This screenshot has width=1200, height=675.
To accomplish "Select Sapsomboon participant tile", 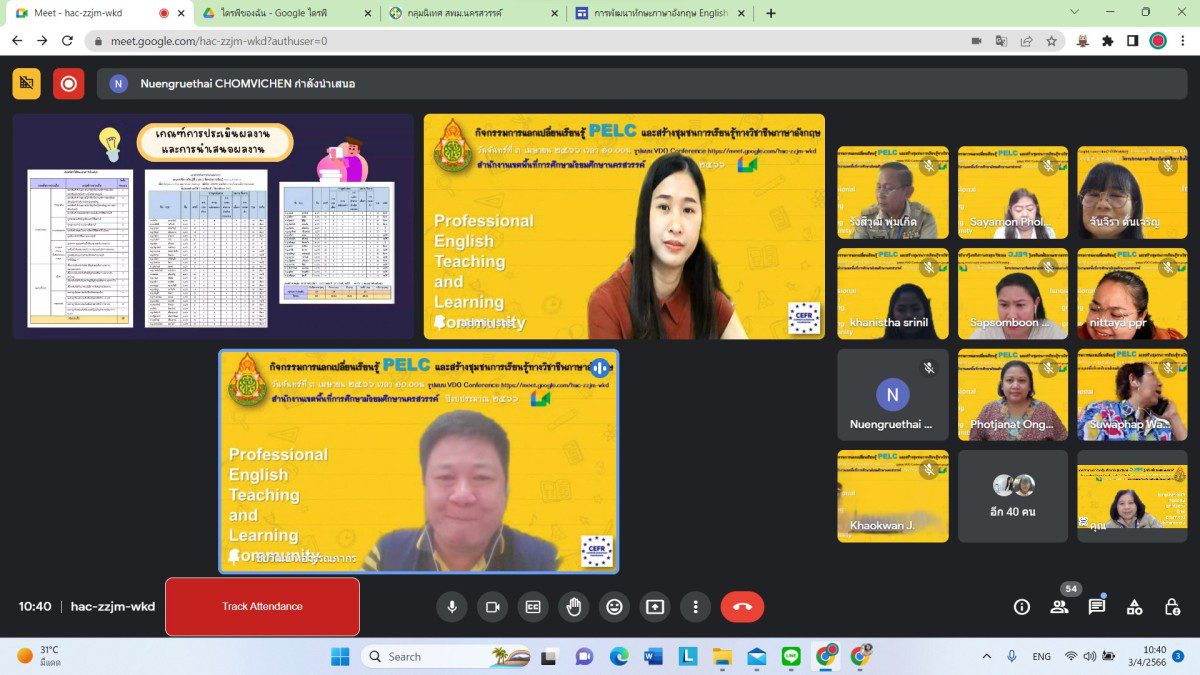I will click(x=1013, y=294).
